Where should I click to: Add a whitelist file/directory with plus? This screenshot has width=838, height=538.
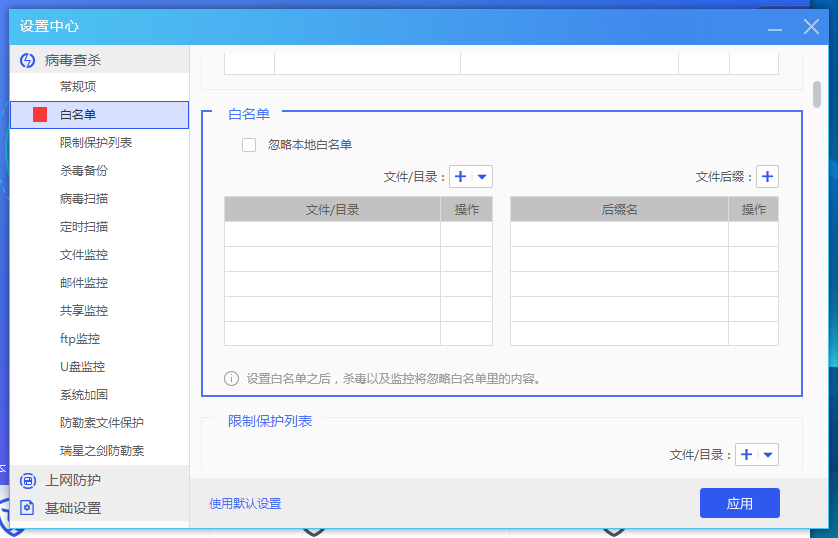click(461, 177)
